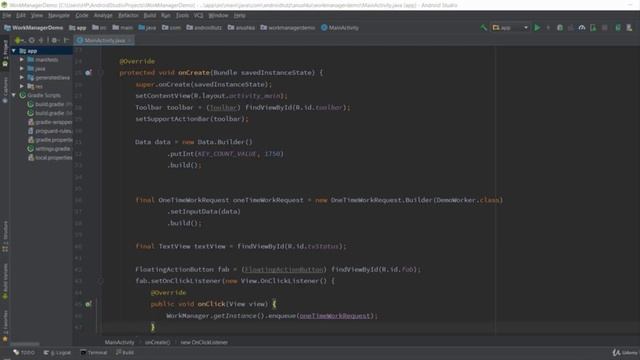Open the Terminal tool window
640x360 pixels.
click(x=93, y=352)
